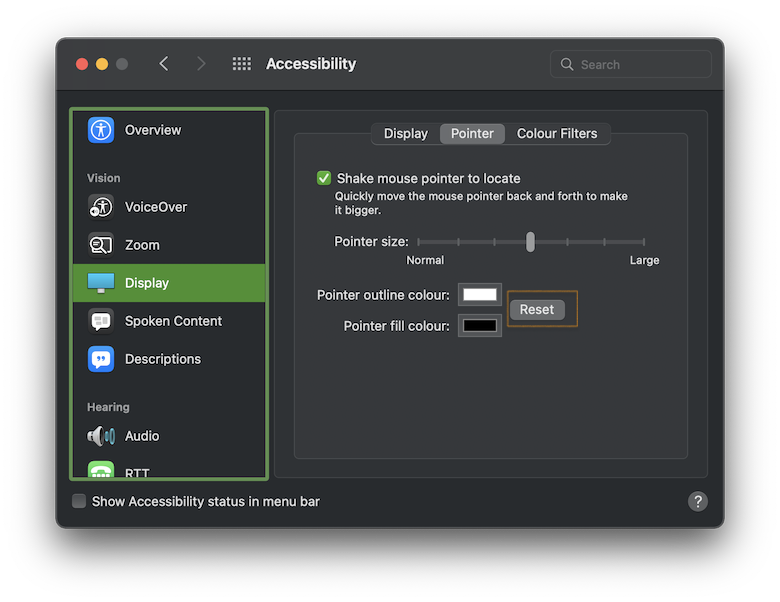This screenshot has height=602, width=780.
Task: Click the Display monitor icon in sidebar
Action: [x=101, y=283]
